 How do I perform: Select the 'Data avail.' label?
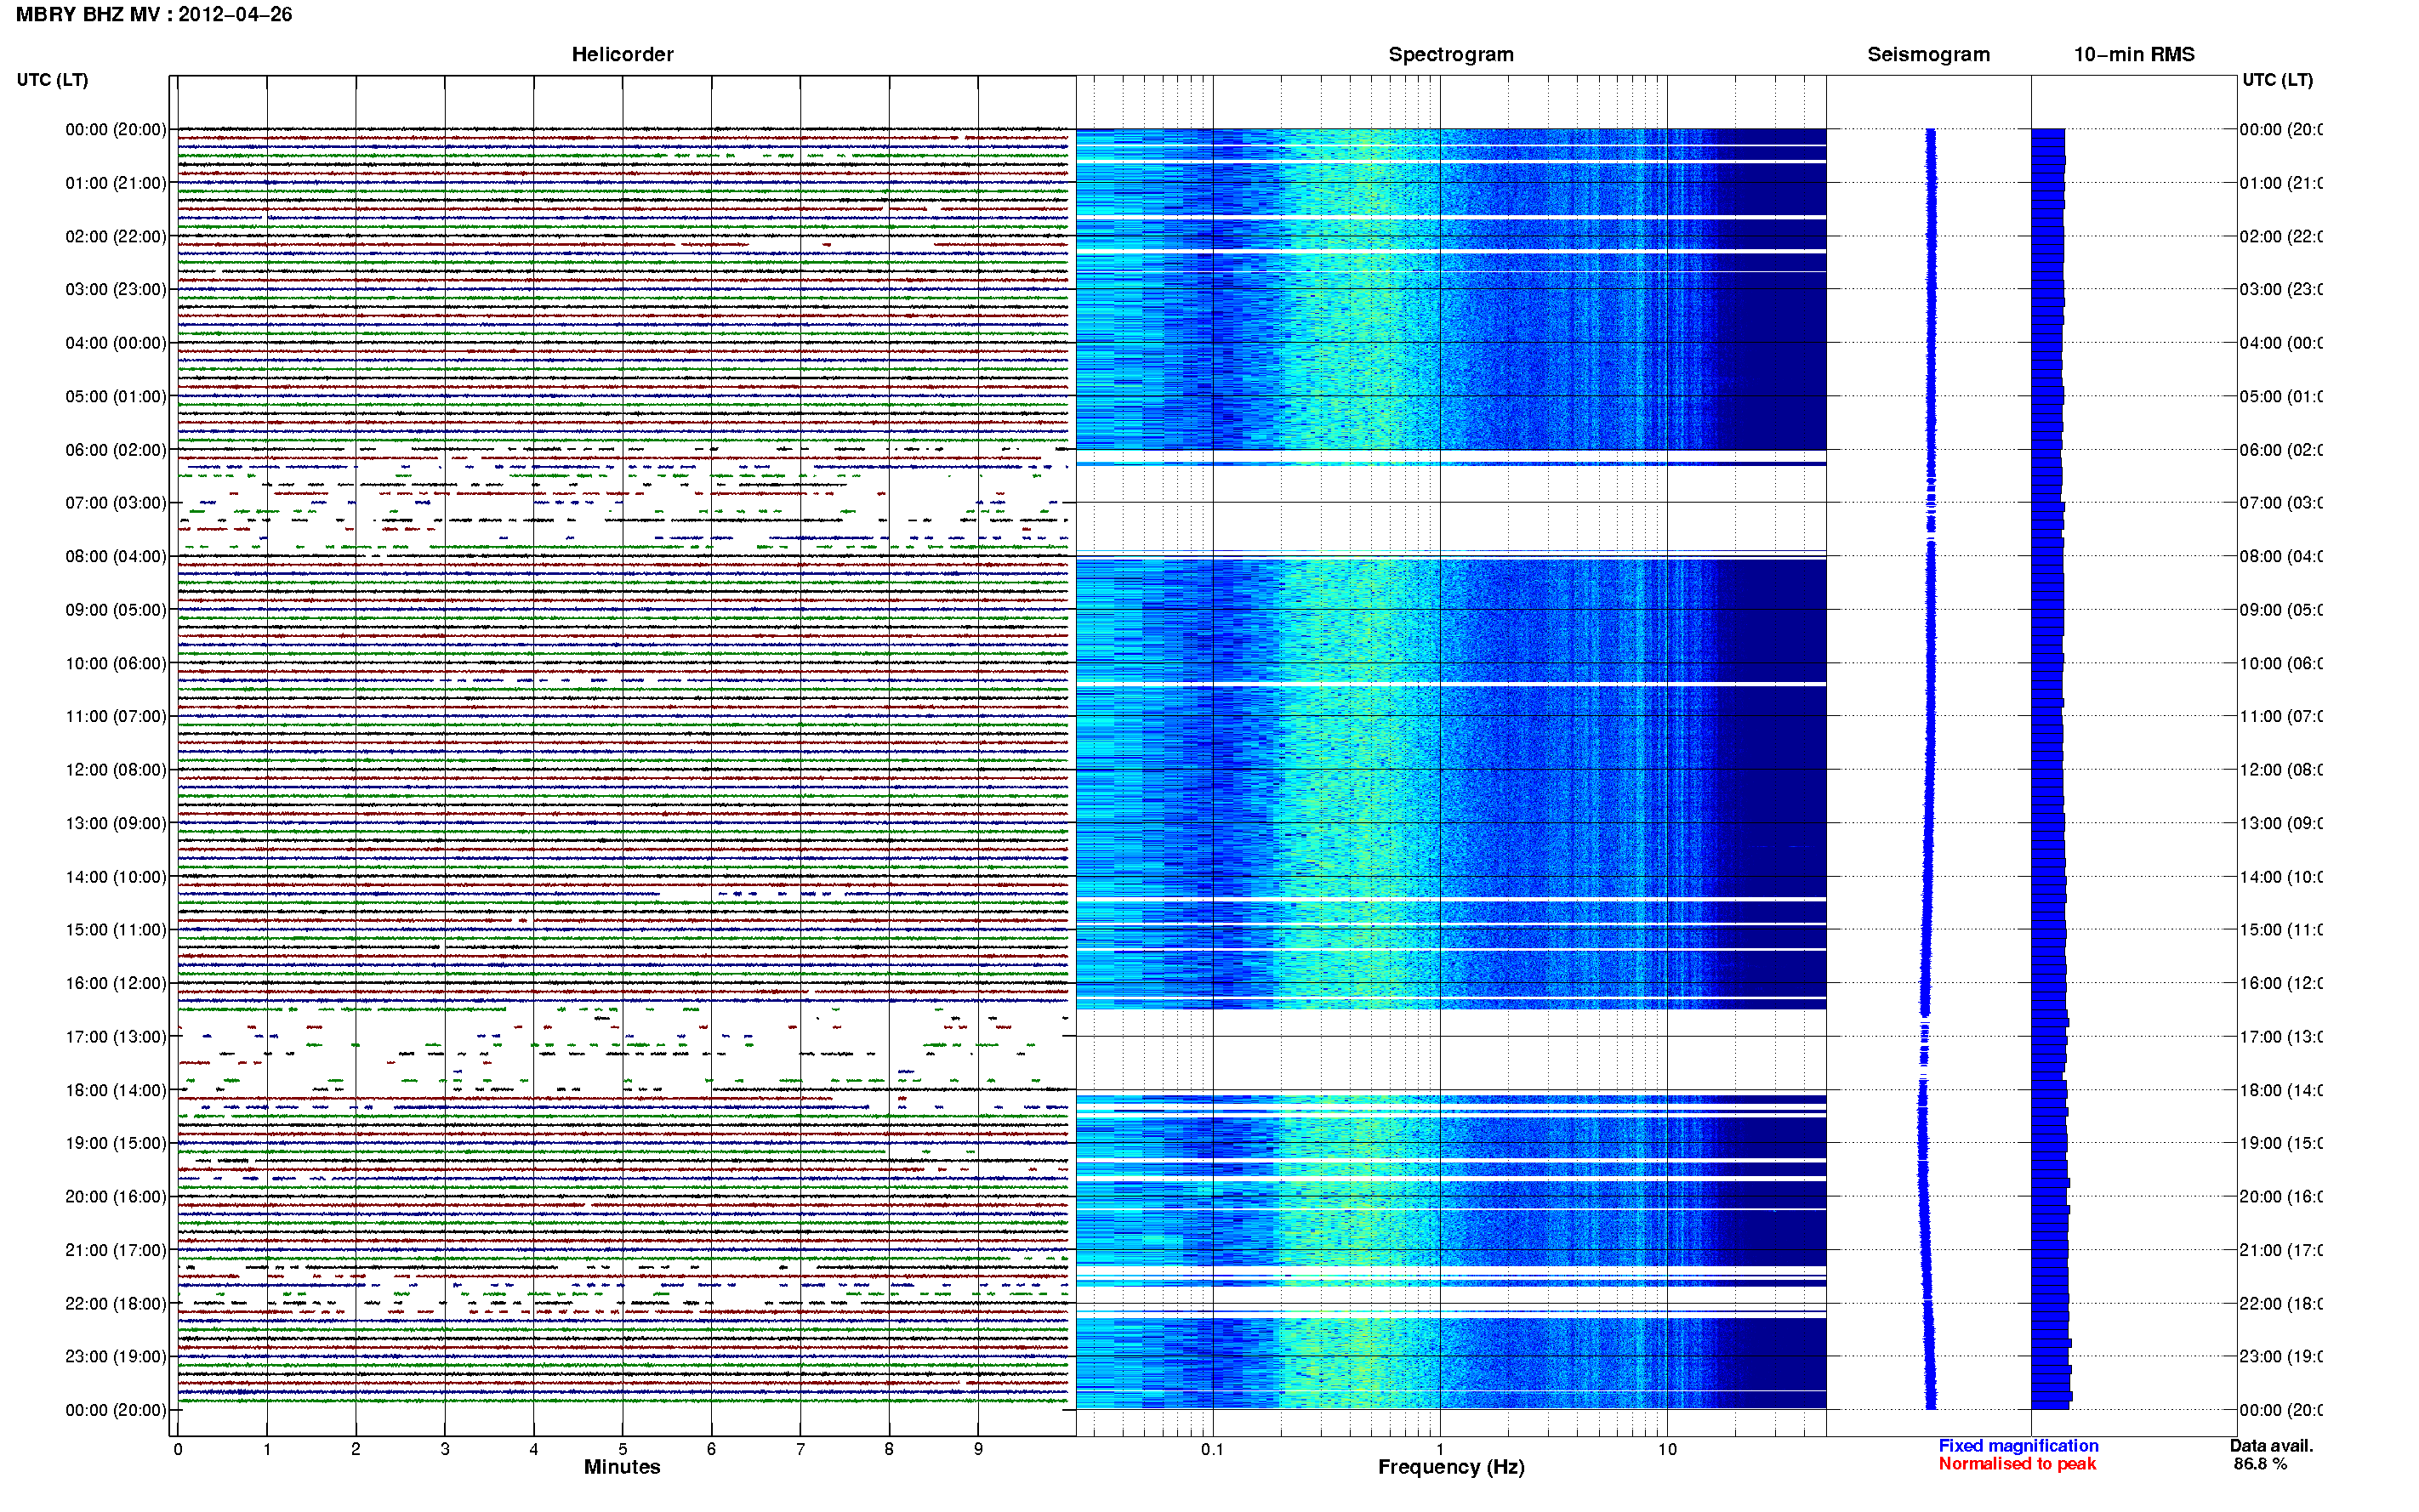[x=2271, y=1446]
